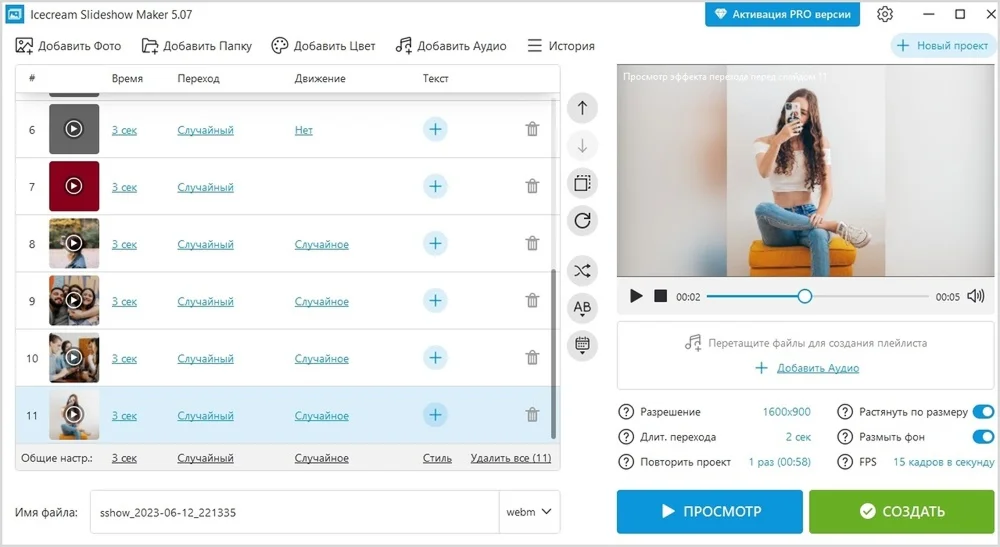Image resolution: width=1000 pixels, height=547 pixels.
Task: Toggle the Размыть фон switch
Action: point(983,437)
